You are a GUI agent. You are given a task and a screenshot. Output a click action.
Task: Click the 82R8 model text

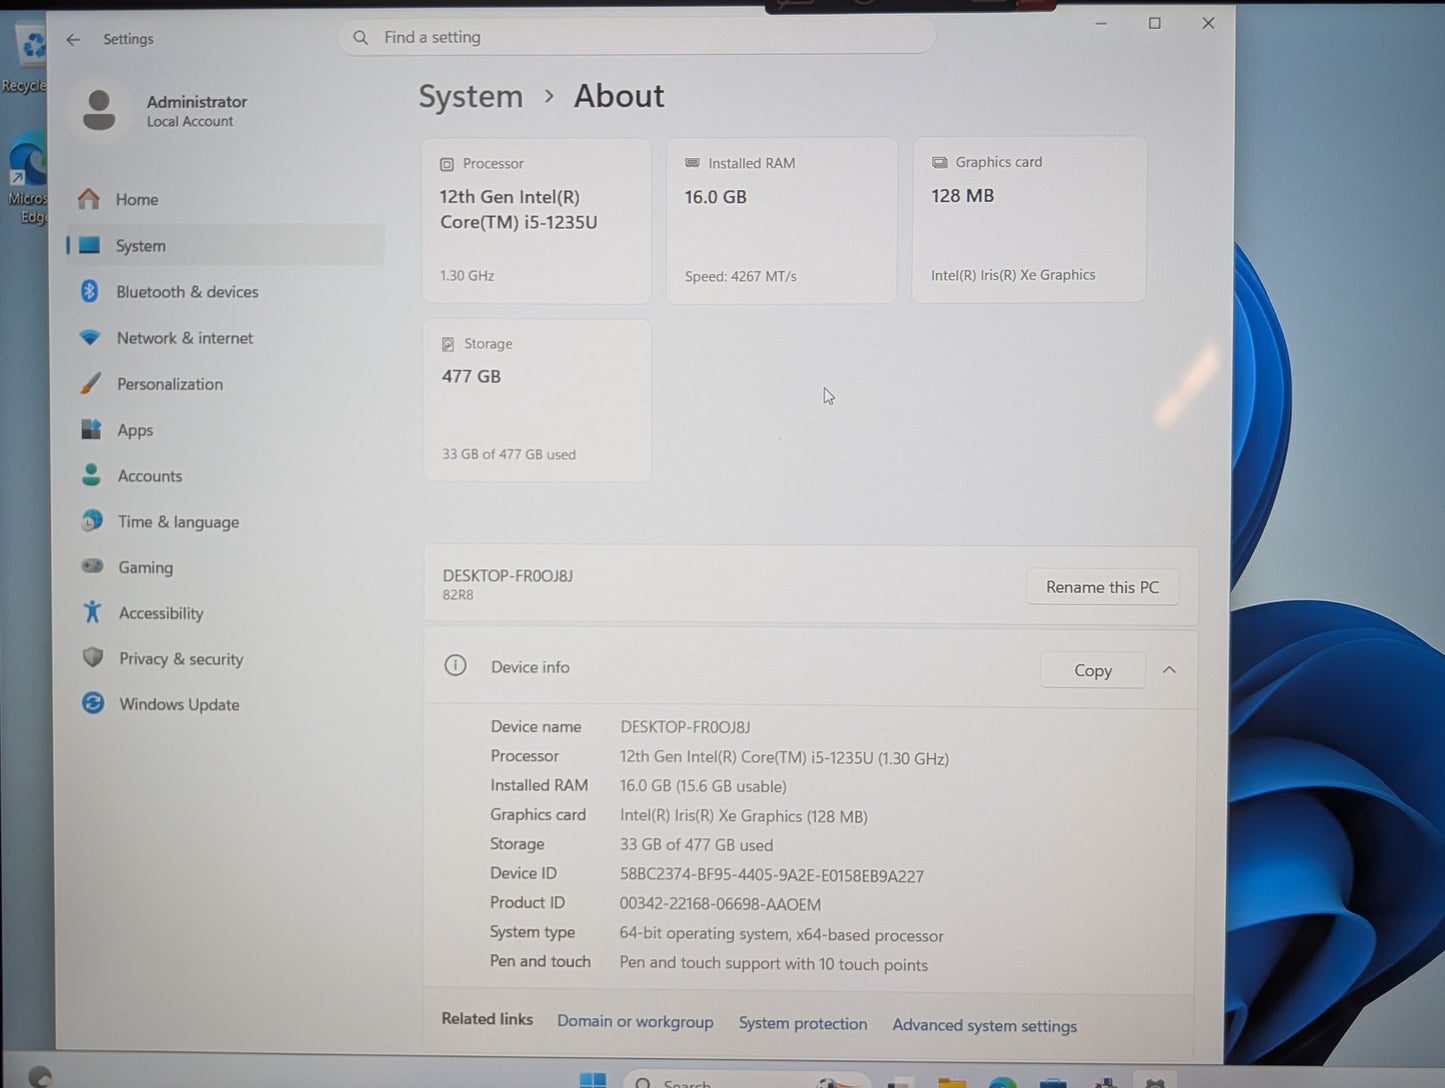[458, 595]
